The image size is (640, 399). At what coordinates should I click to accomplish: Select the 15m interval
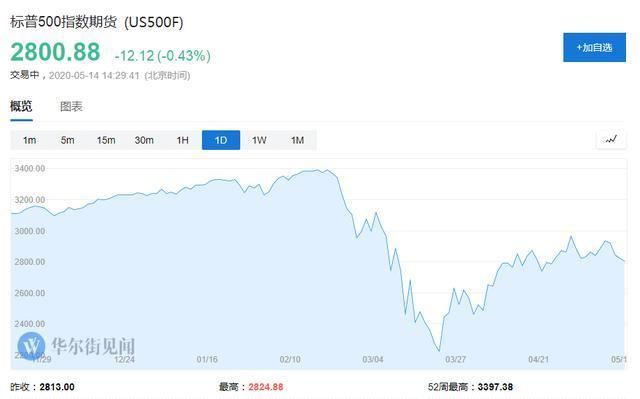point(106,140)
